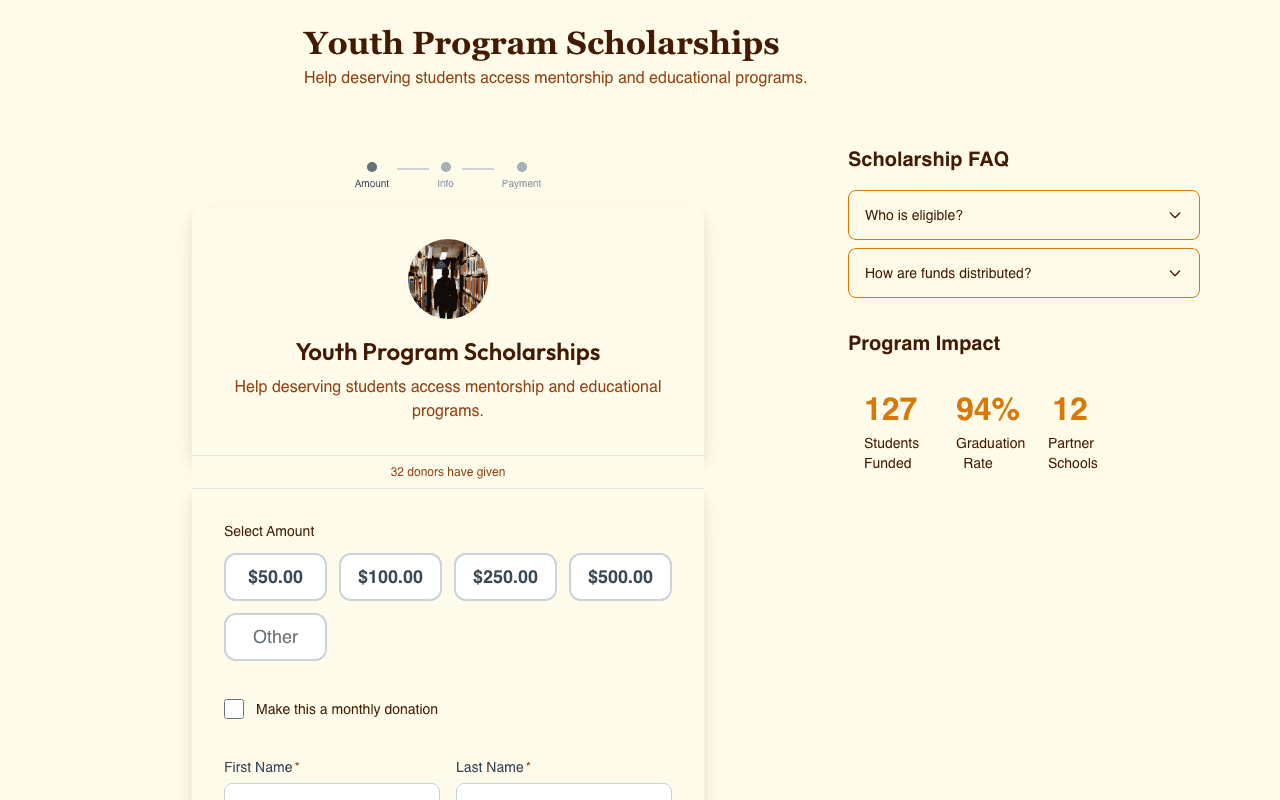Select the $100.00 donation amount
This screenshot has height=800, width=1280.
pos(390,577)
